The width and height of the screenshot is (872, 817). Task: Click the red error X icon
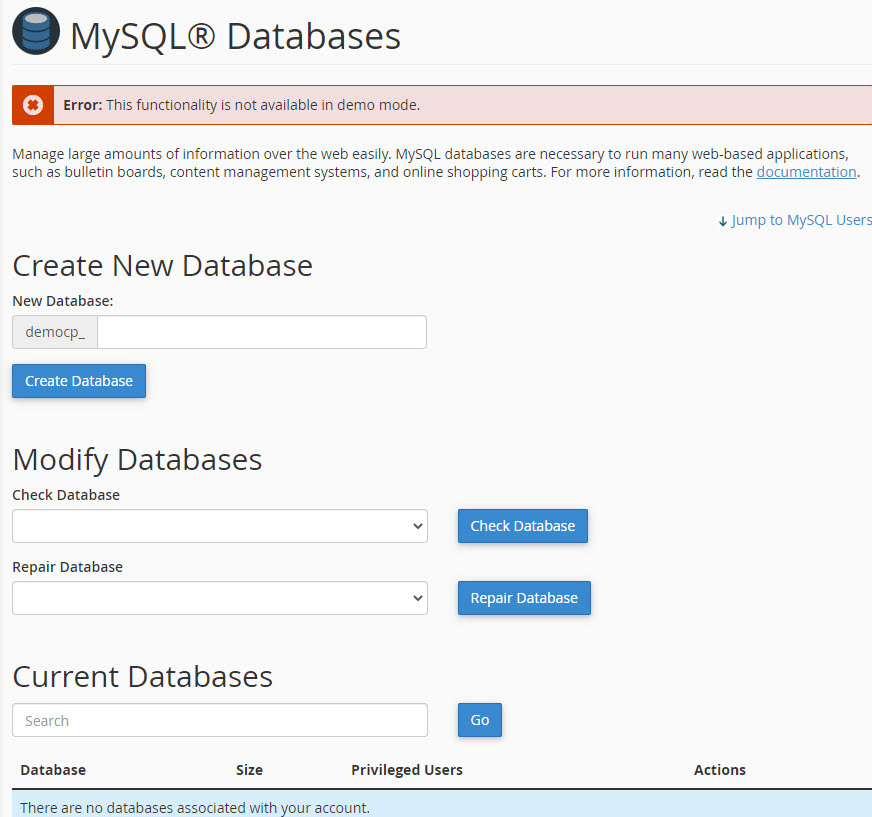(33, 105)
